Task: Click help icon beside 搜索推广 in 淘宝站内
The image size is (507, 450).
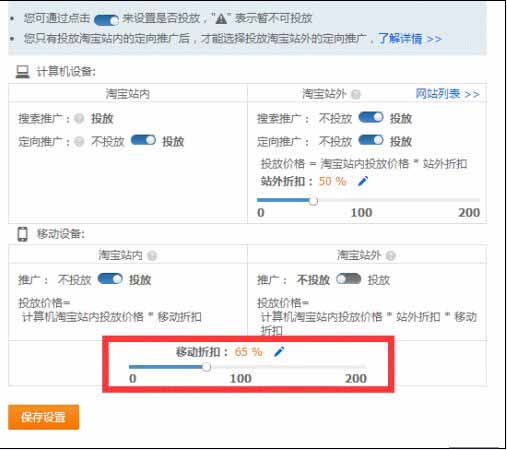Action: coord(79,118)
